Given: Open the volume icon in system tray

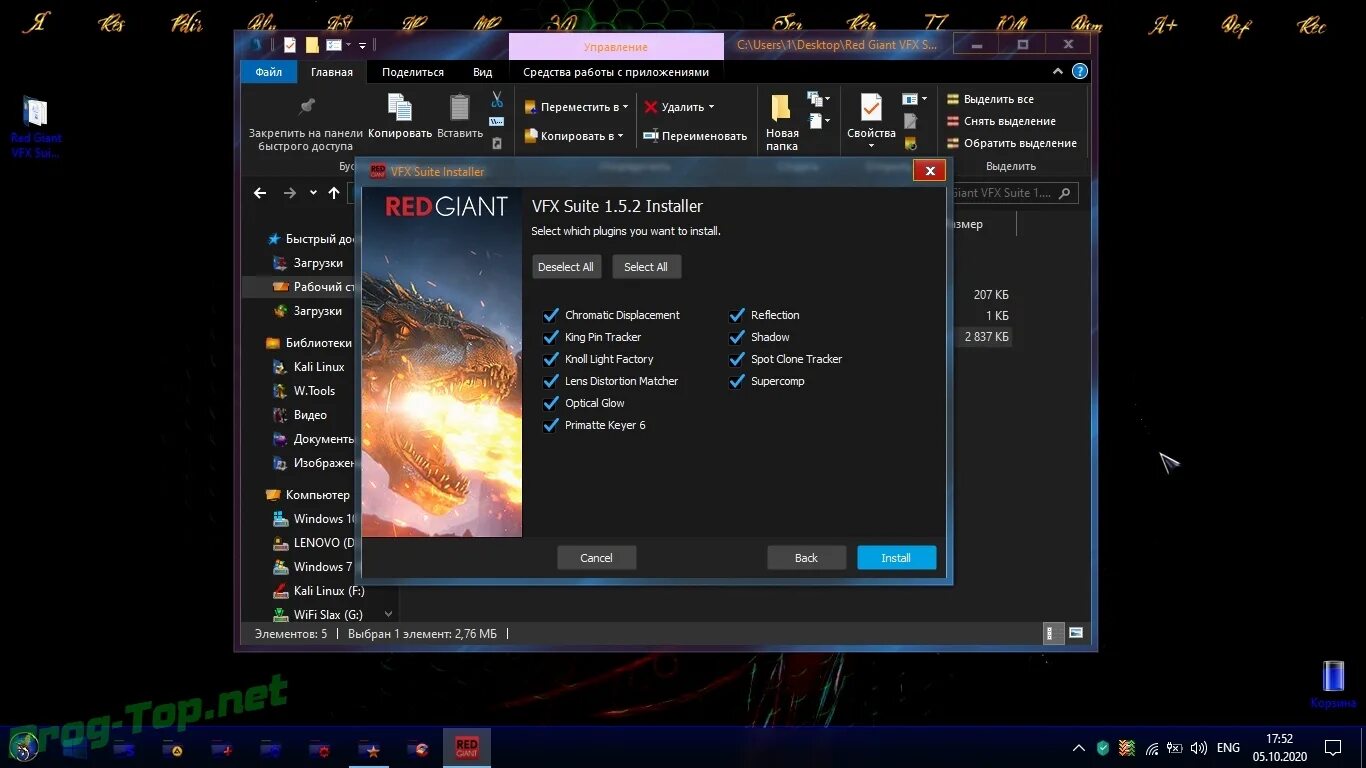Looking at the screenshot, I should (1199, 748).
